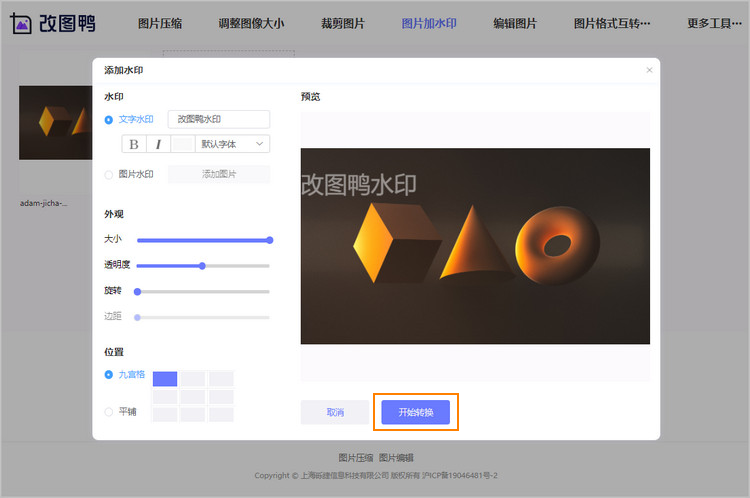Select the center position grid cell
Viewport: 750px width, 498px height.
pos(193,397)
